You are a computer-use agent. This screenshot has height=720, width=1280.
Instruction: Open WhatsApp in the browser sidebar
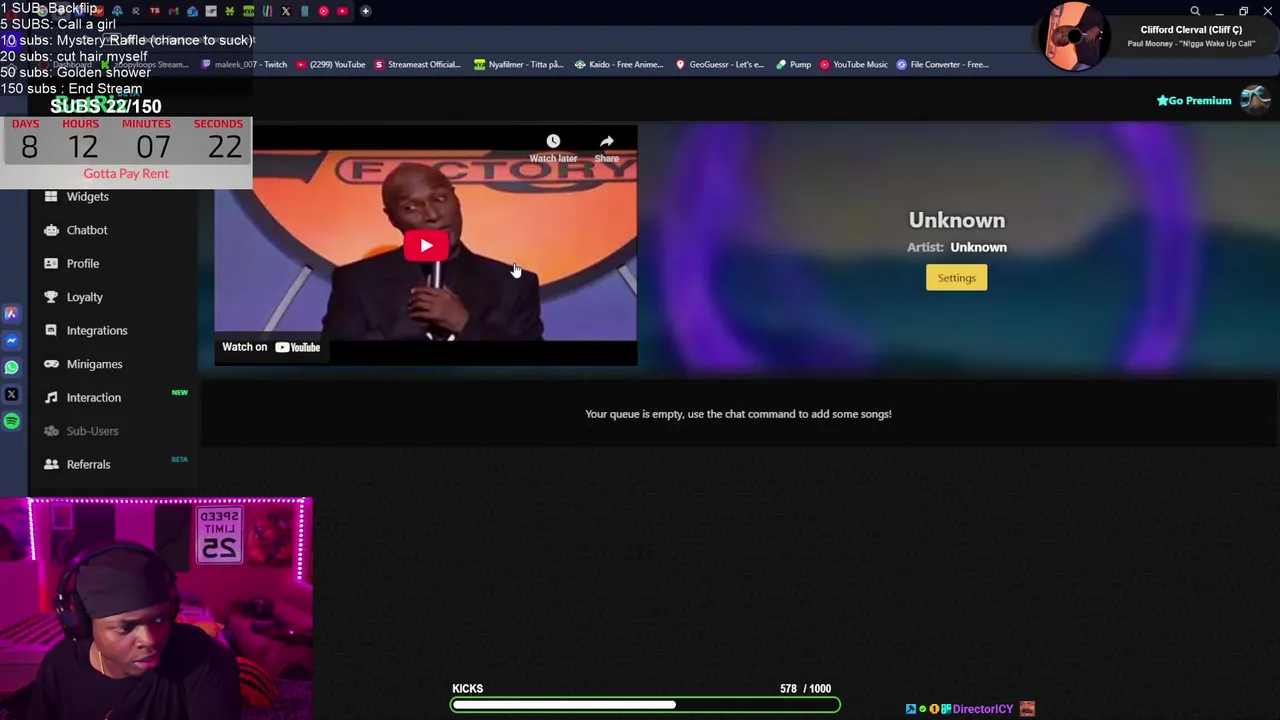[12, 367]
